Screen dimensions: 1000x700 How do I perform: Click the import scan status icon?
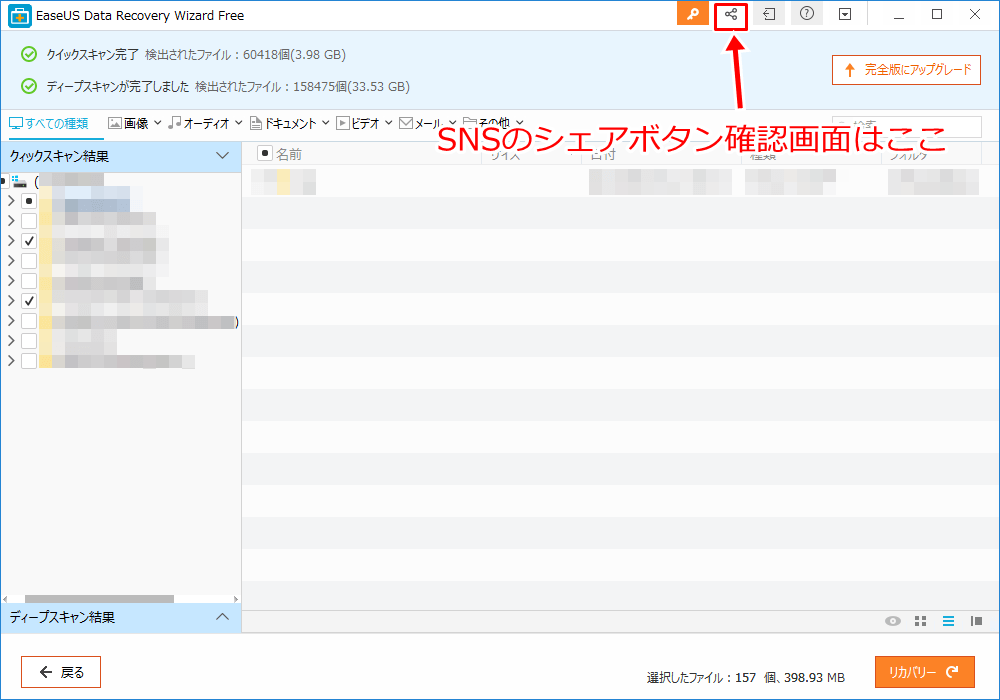point(768,15)
